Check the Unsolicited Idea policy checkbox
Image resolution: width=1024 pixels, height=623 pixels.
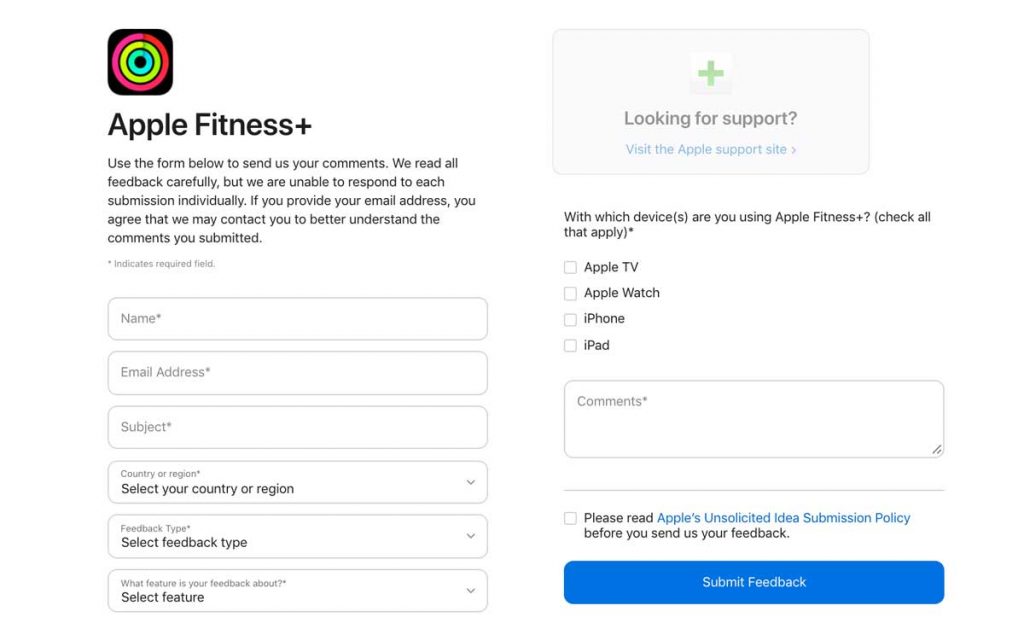tap(570, 519)
